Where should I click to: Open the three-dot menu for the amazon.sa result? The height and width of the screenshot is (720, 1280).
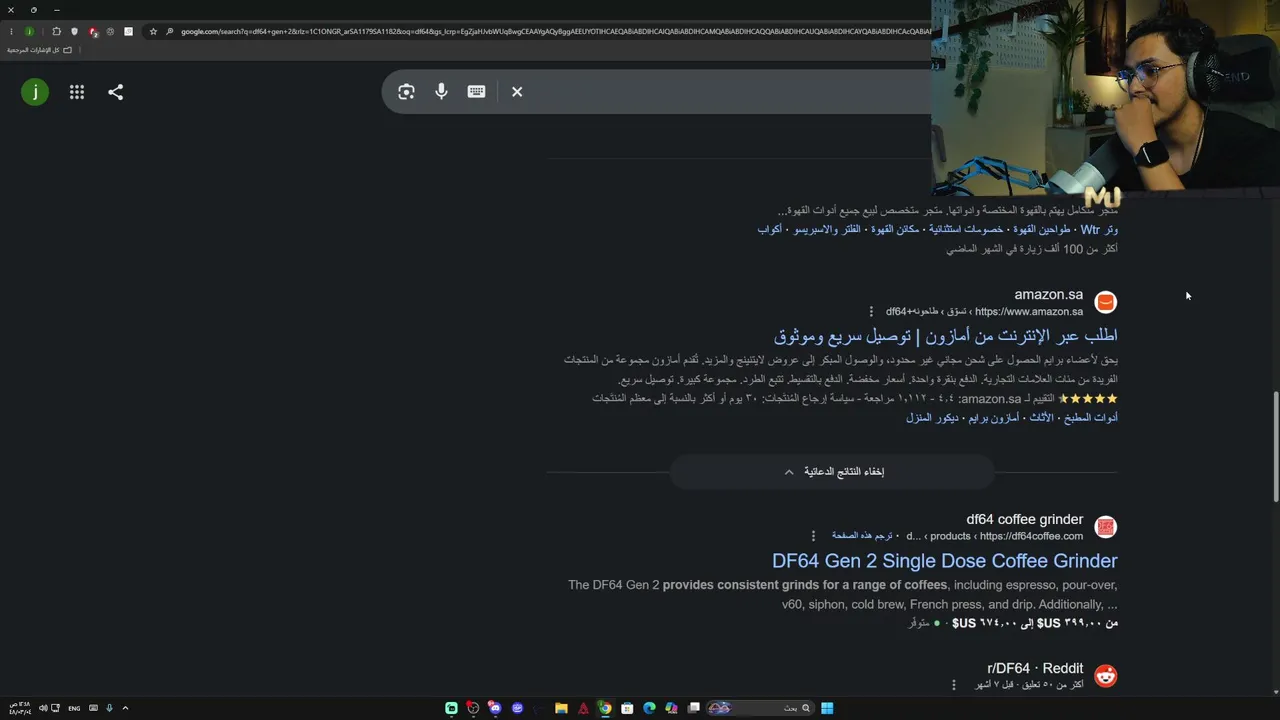871,312
